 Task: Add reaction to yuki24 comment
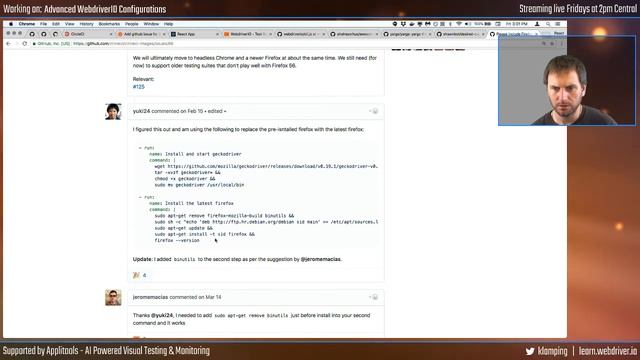[x=373, y=111]
